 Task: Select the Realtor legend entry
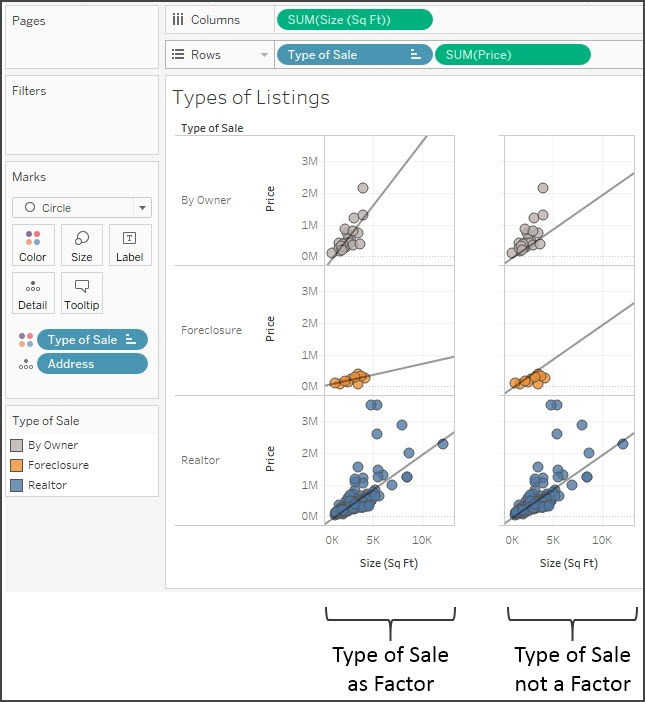tap(47, 485)
